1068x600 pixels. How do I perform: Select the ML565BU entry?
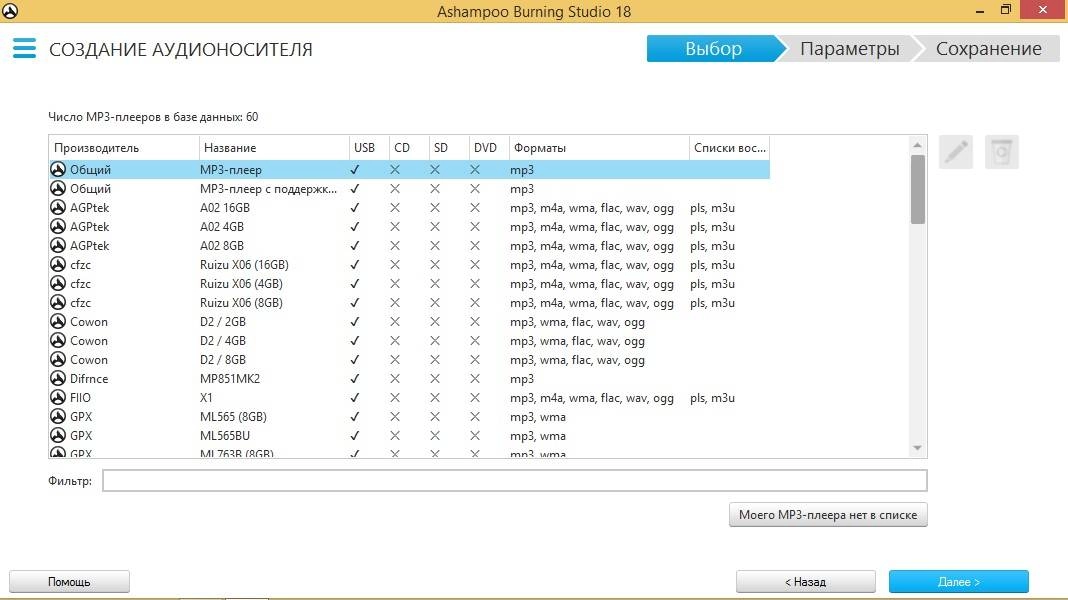225,436
